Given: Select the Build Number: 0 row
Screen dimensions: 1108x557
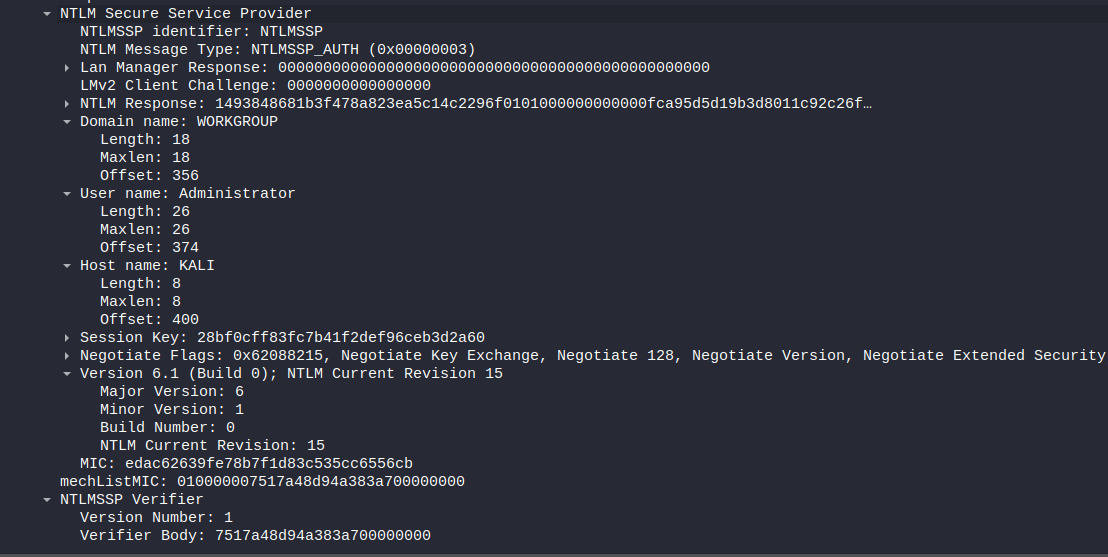Looking at the screenshot, I should (x=167, y=428).
